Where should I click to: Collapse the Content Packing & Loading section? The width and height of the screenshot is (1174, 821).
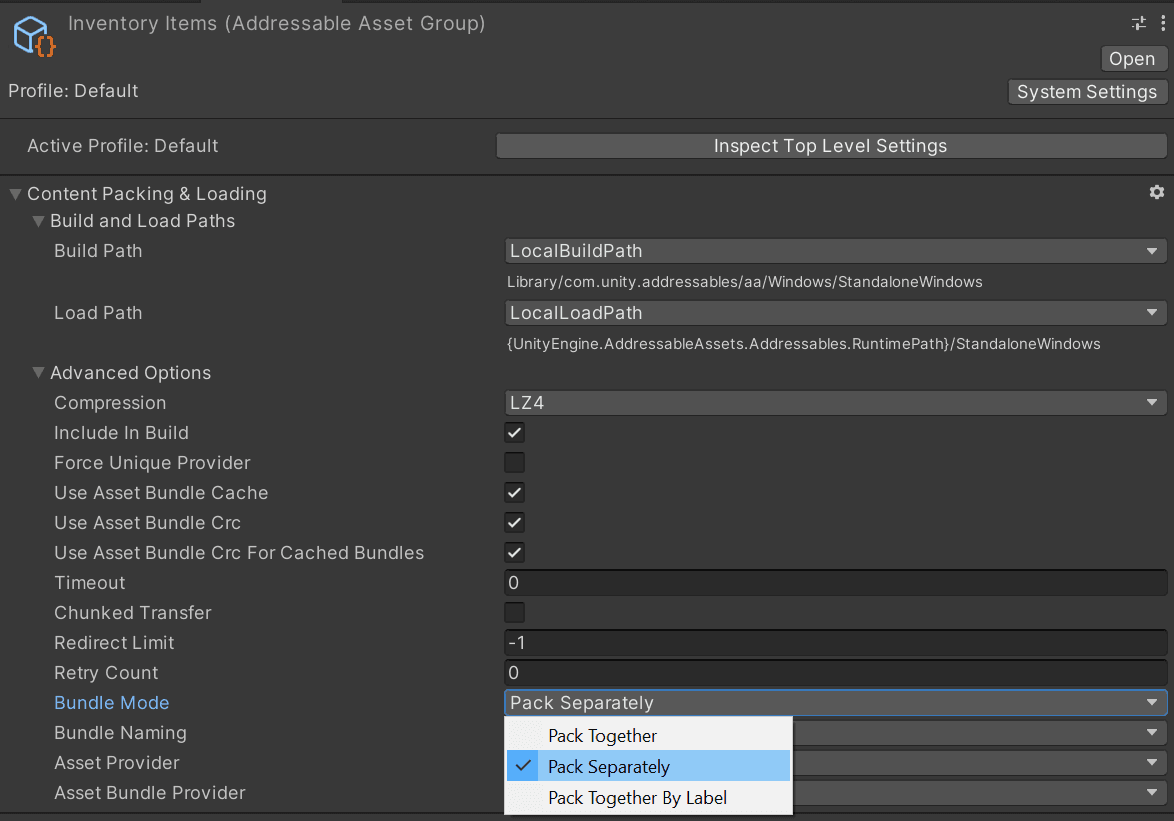coord(16,194)
